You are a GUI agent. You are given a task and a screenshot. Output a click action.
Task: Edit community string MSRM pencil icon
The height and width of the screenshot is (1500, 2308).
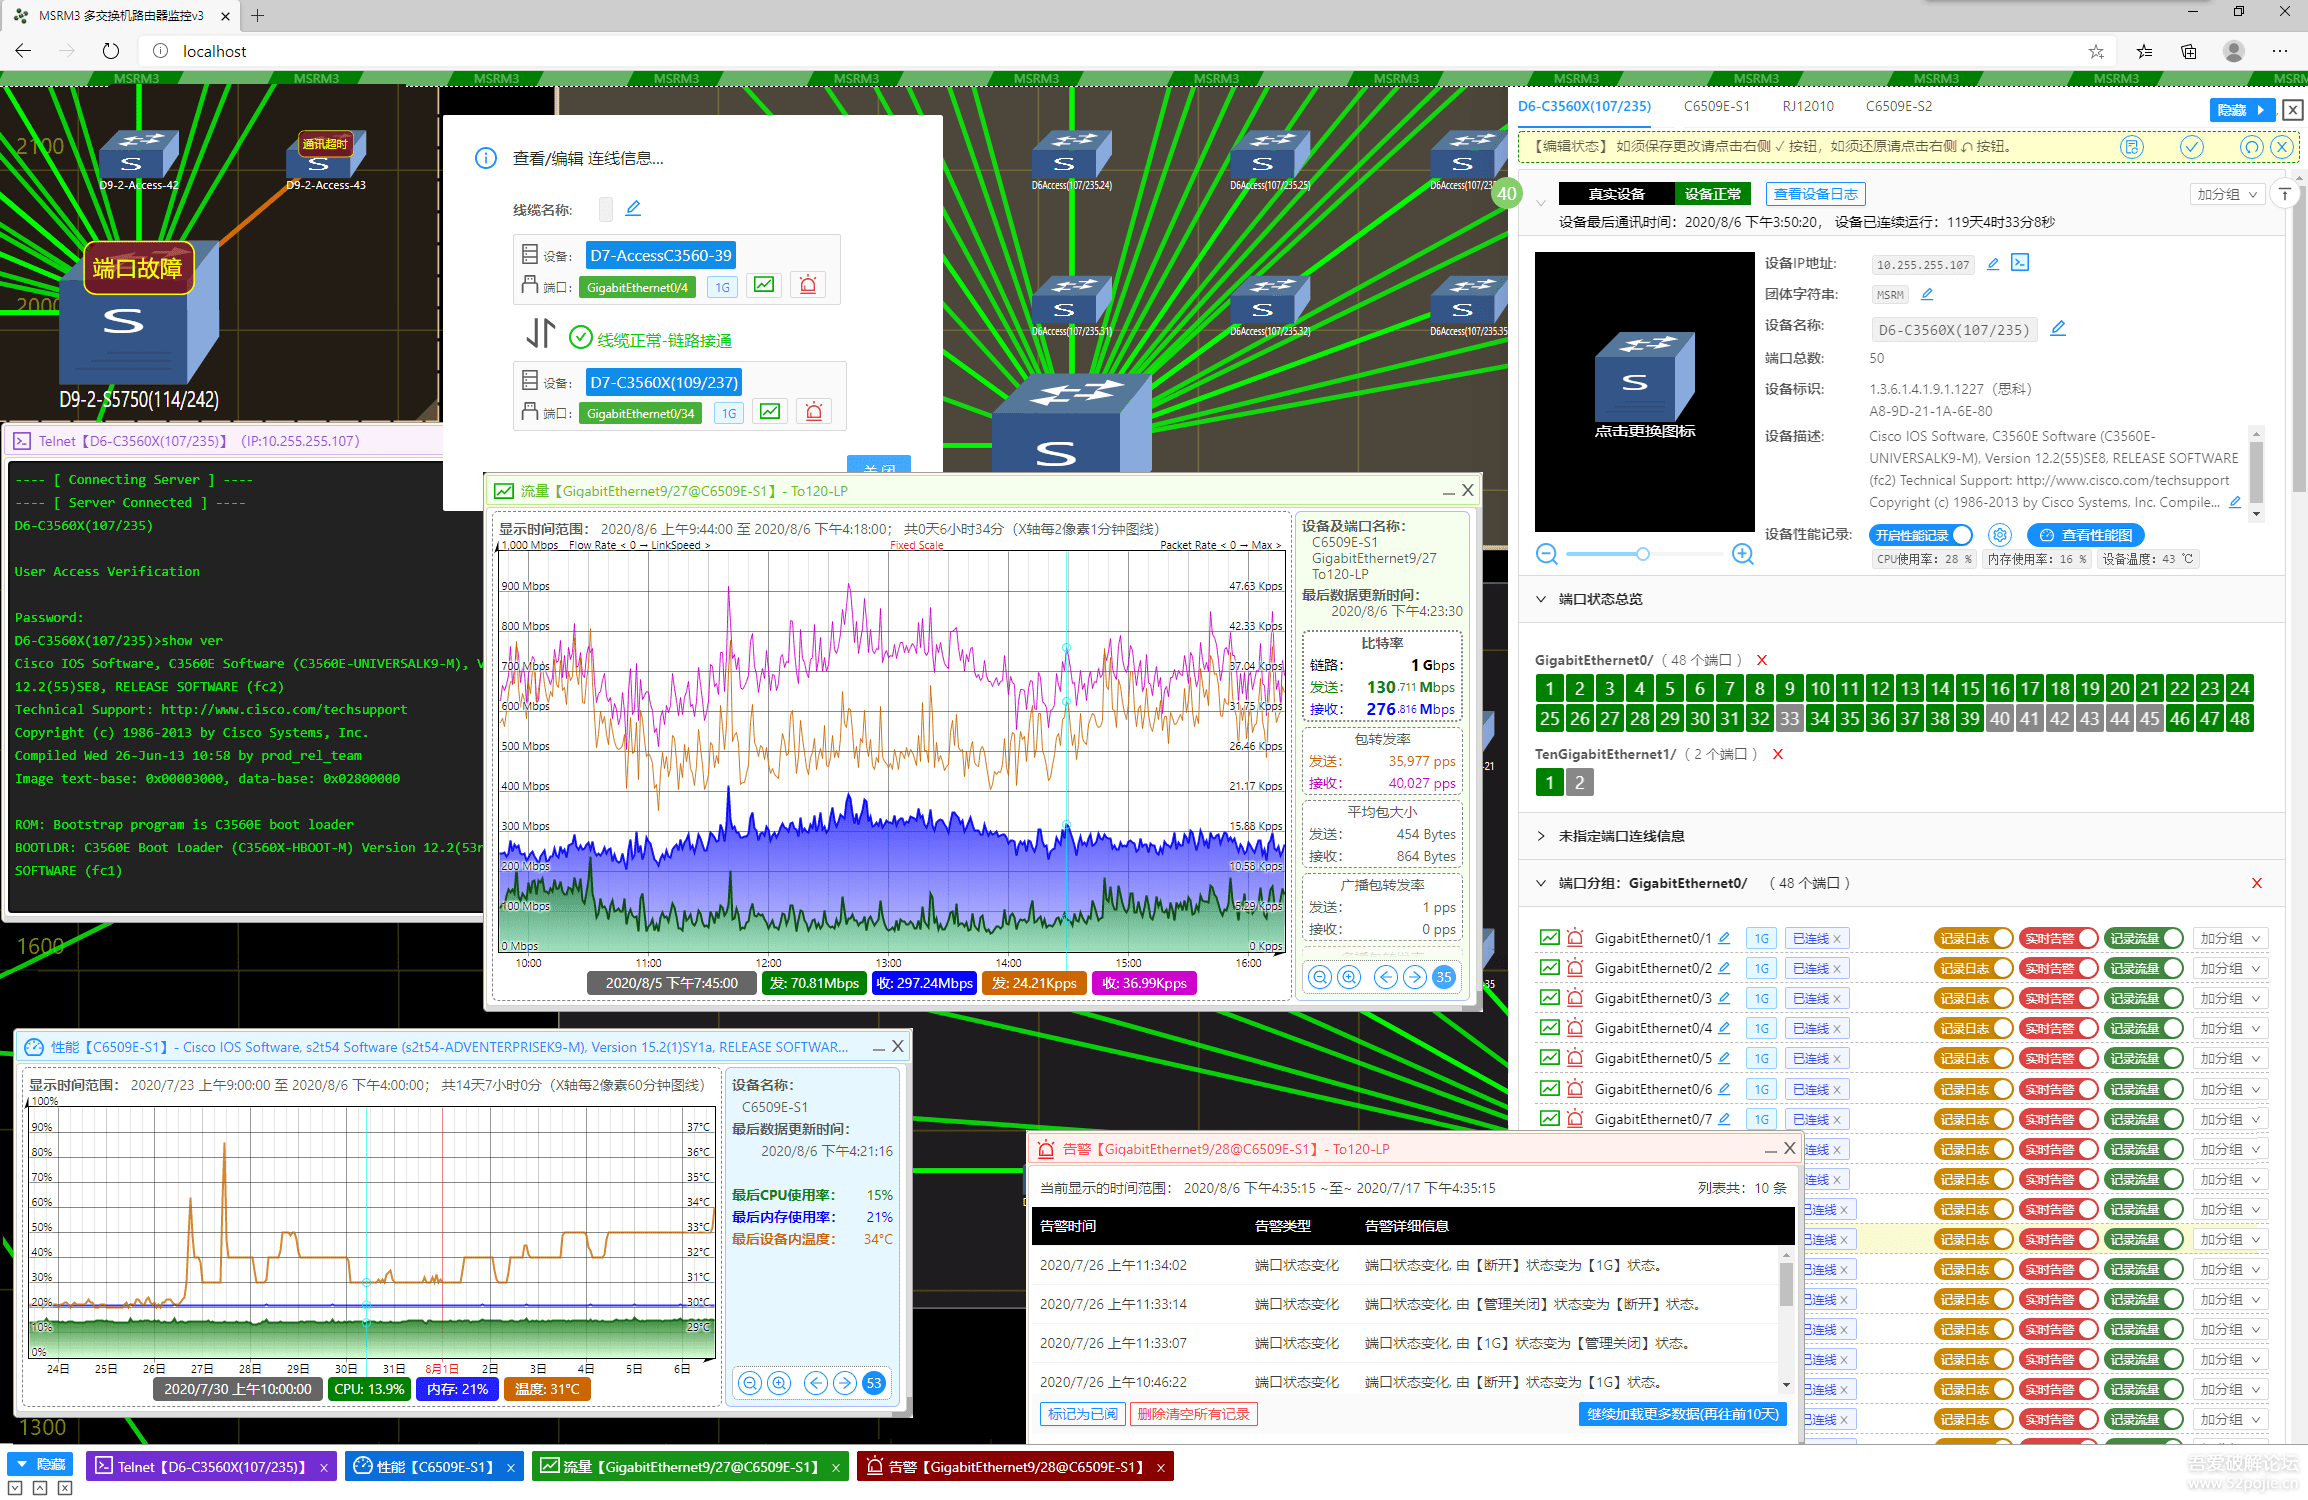(1927, 294)
